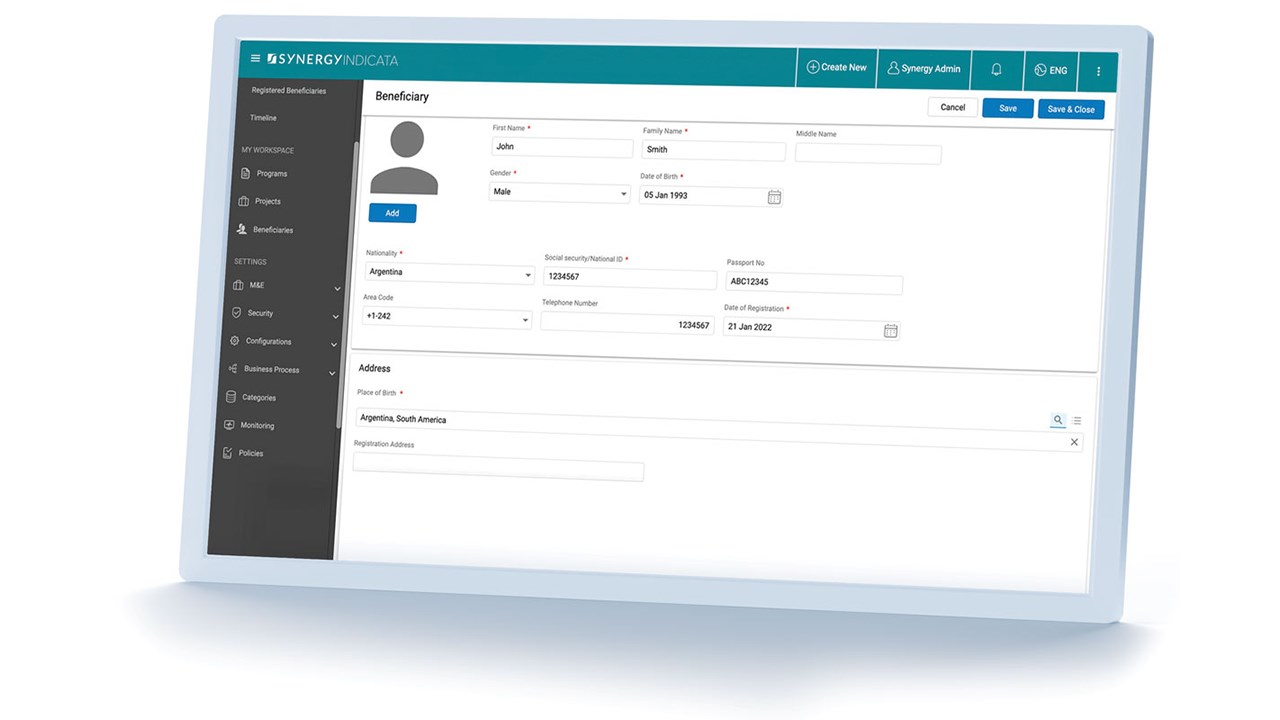Click the Family Name field with Smith
This screenshot has width=1280, height=720.
tap(713, 150)
